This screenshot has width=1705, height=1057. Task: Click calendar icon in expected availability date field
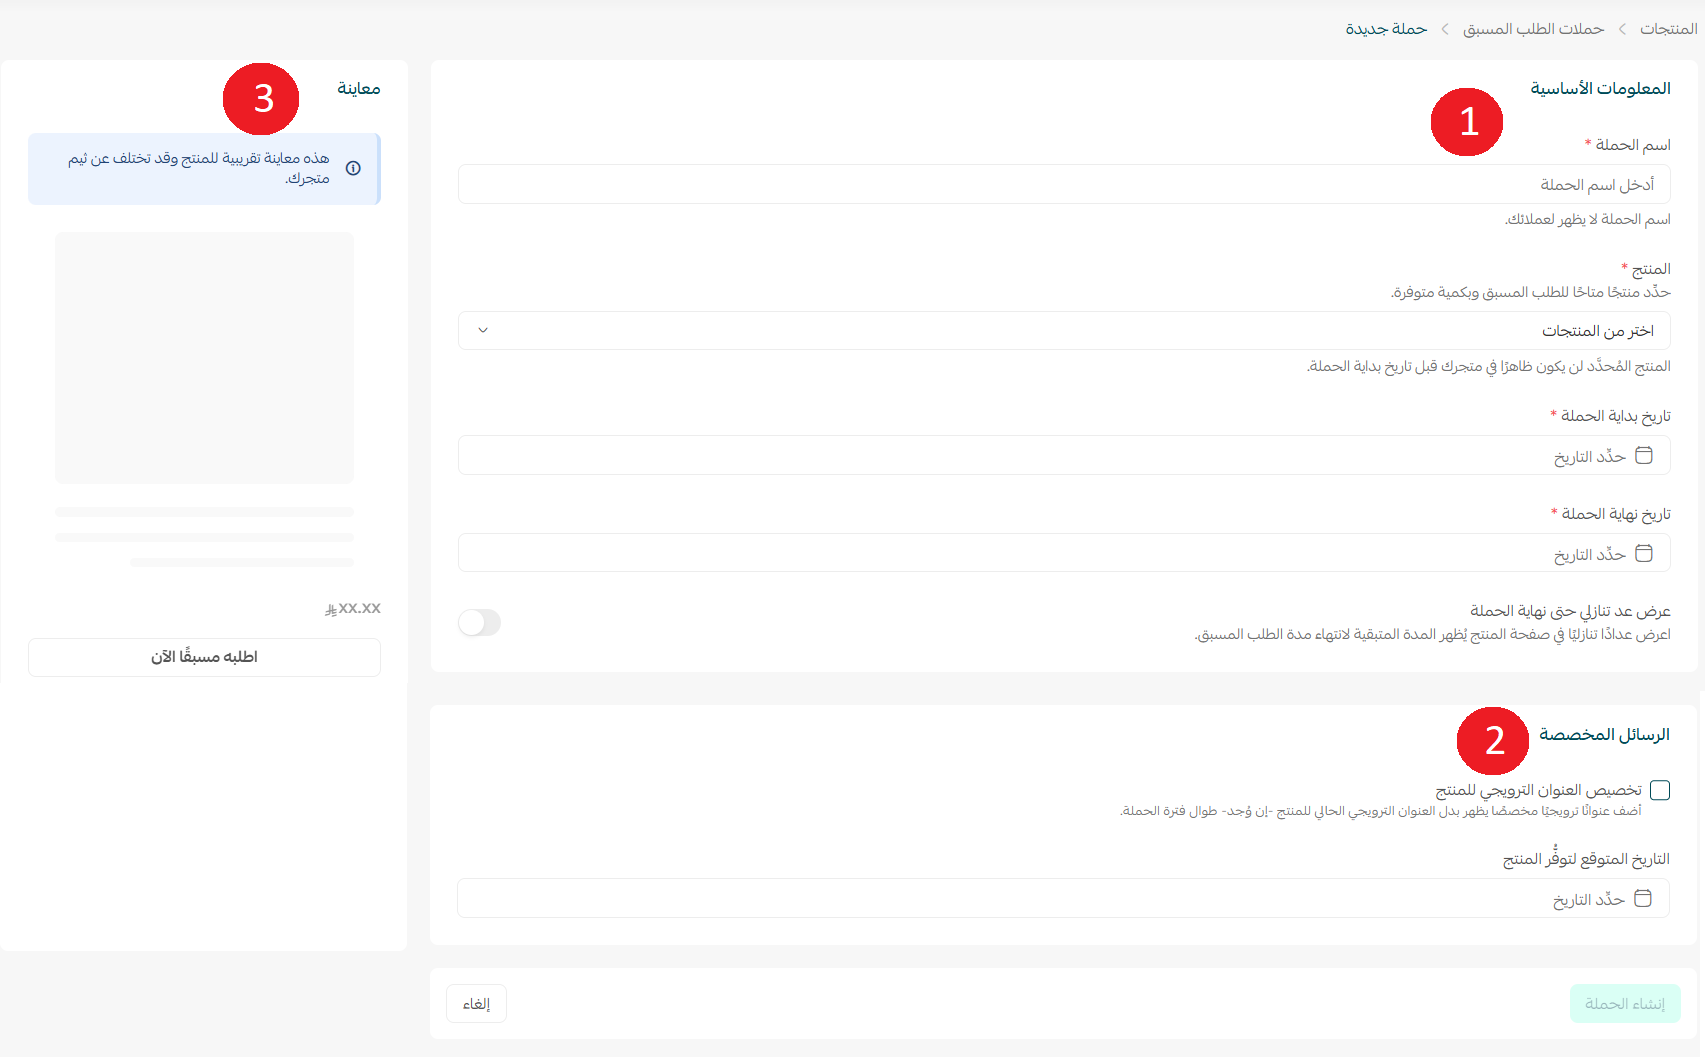tap(1642, 898)
